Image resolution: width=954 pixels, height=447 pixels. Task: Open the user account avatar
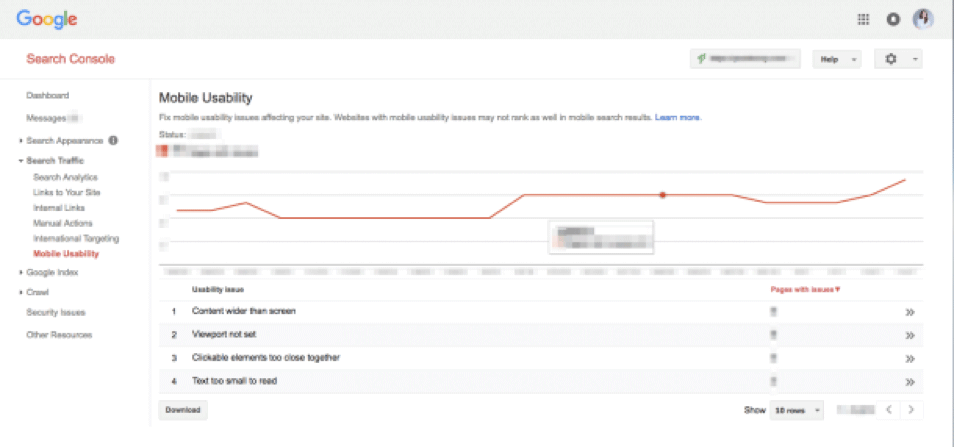coord(923,19)
